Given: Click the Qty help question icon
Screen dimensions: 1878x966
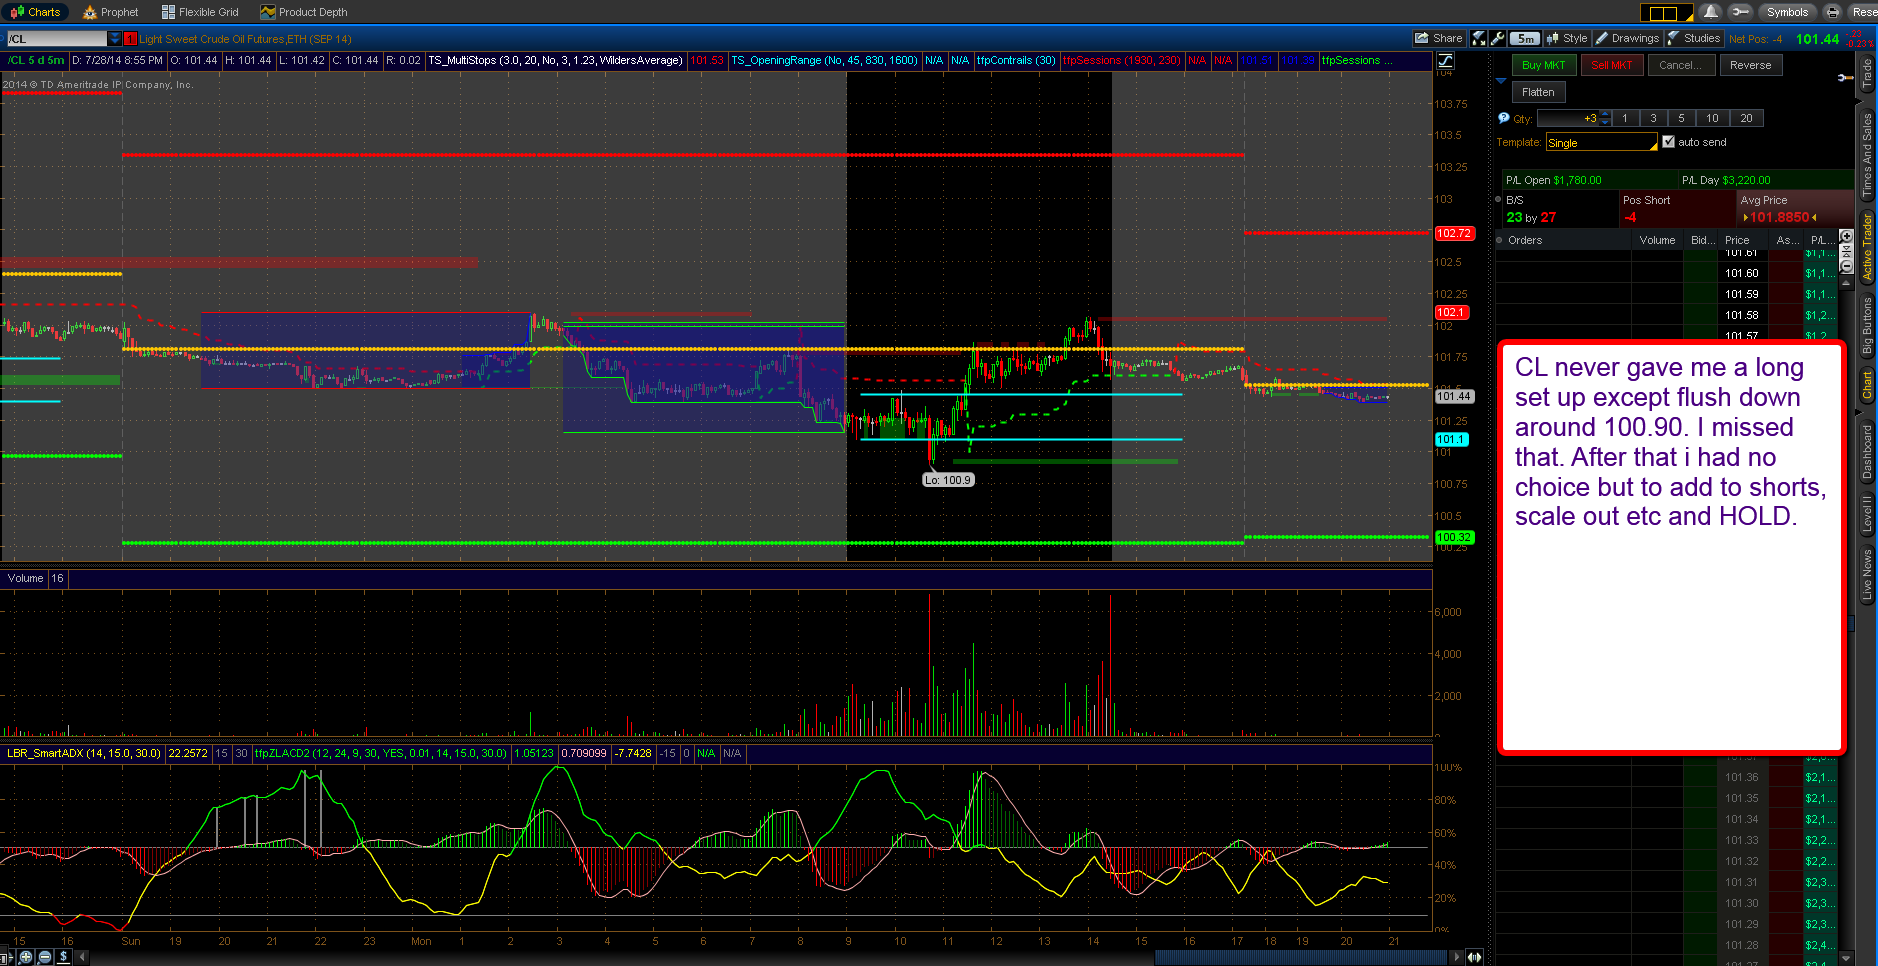Looking at the screenshot, I should click(1503, 118).
